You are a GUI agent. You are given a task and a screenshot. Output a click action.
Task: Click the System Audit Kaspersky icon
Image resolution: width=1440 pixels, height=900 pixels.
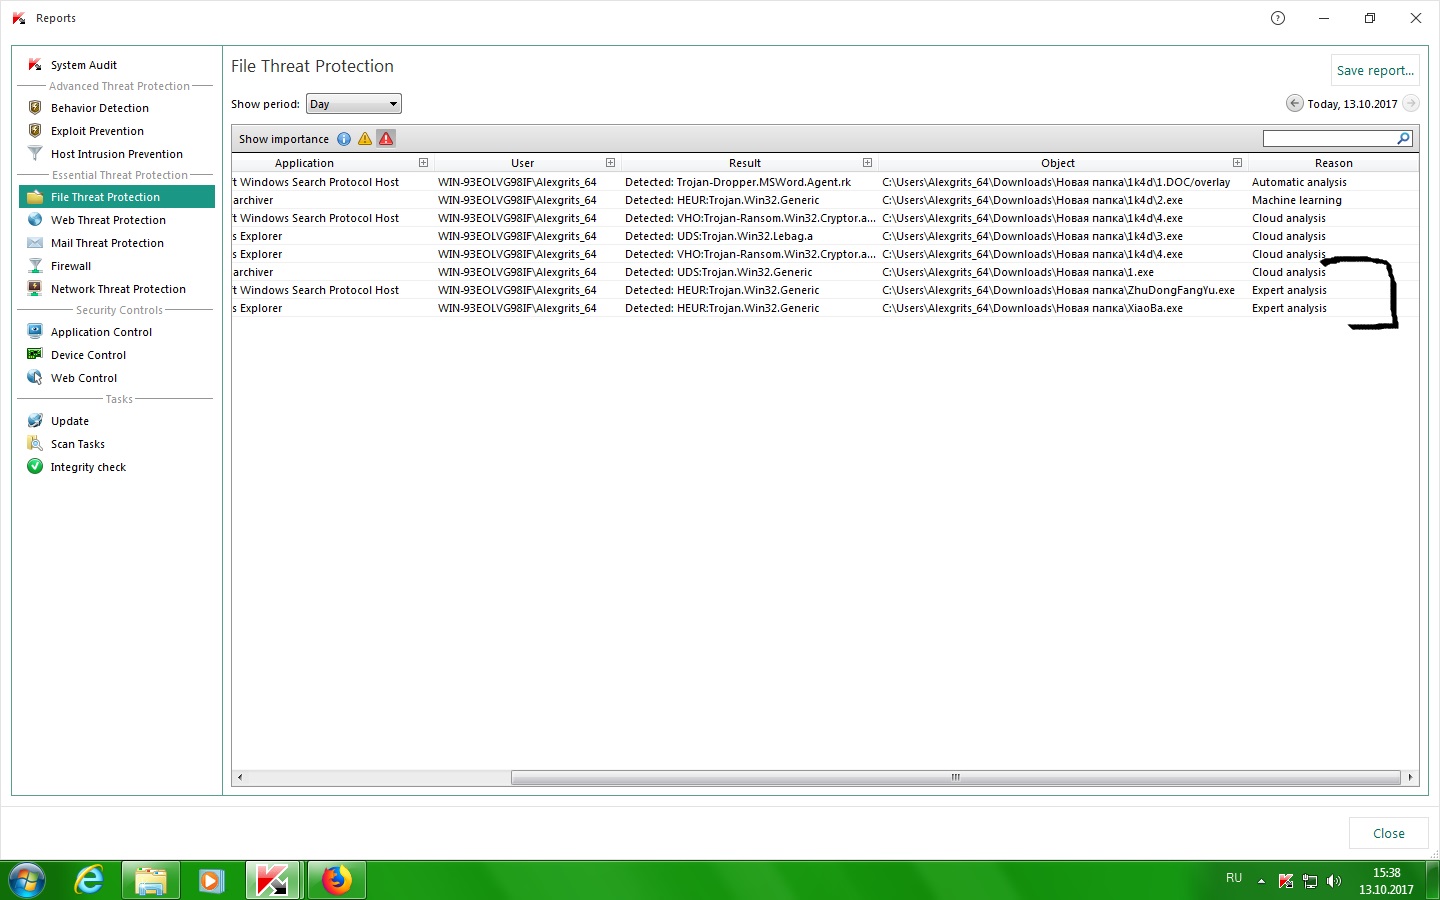coord(35,65)
